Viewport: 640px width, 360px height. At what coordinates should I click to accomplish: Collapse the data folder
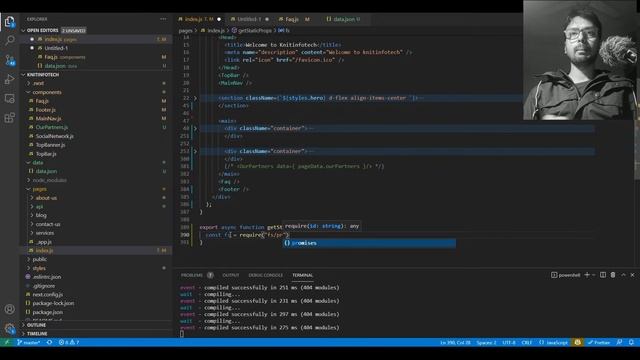click(29, 162)
